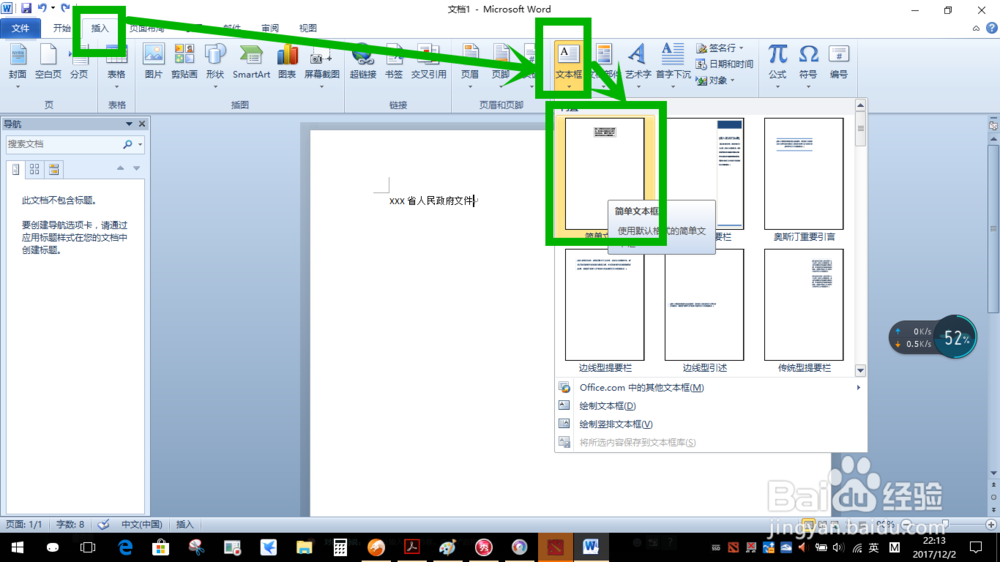This screenshot has height=562, width=1000.
Task: Undo the last action
Action: (42, 8)
